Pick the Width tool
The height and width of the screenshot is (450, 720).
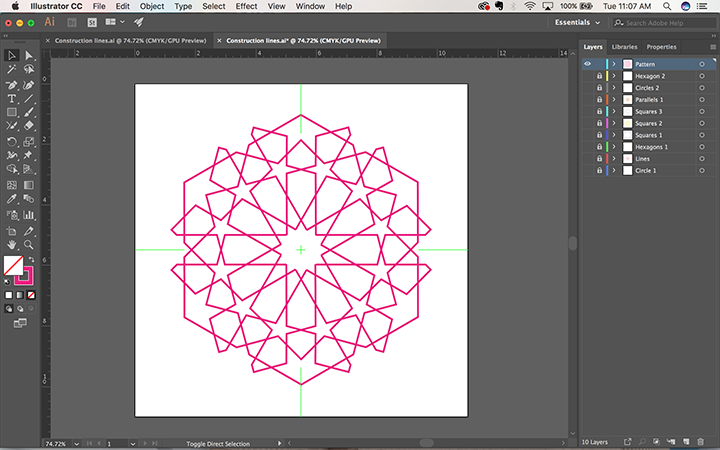(x=11, y=155)
